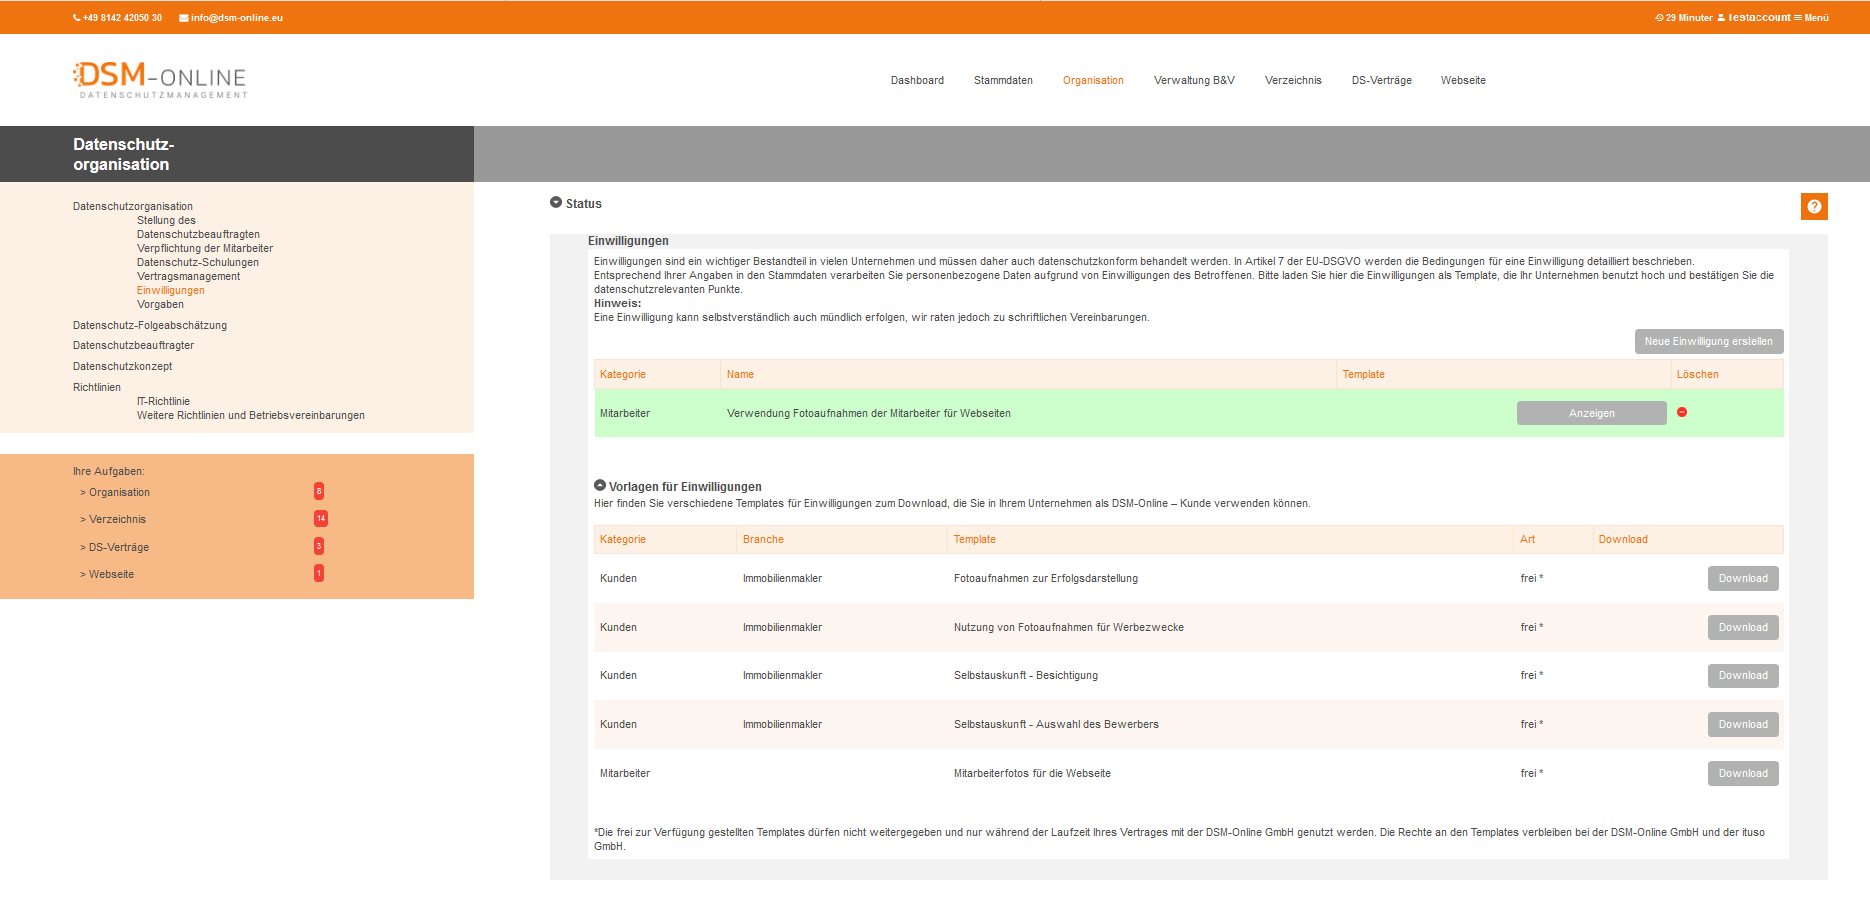Download Selbstauskunft - Besichtigung template
This screenshot has width=1870, height=901.
tap(1743, 675)
